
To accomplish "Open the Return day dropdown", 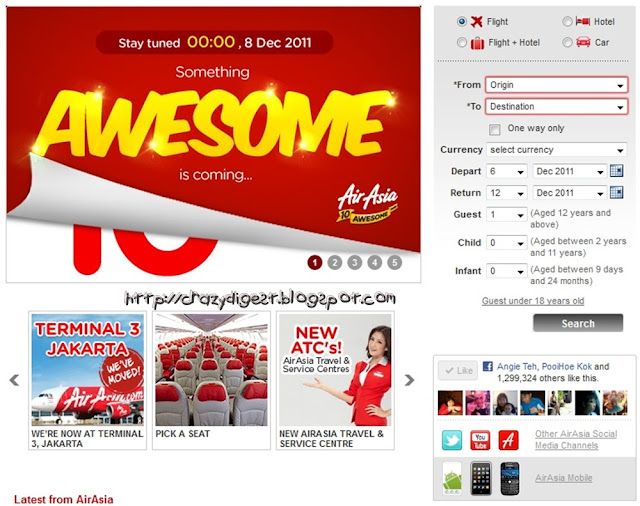I will click(507, 193).
